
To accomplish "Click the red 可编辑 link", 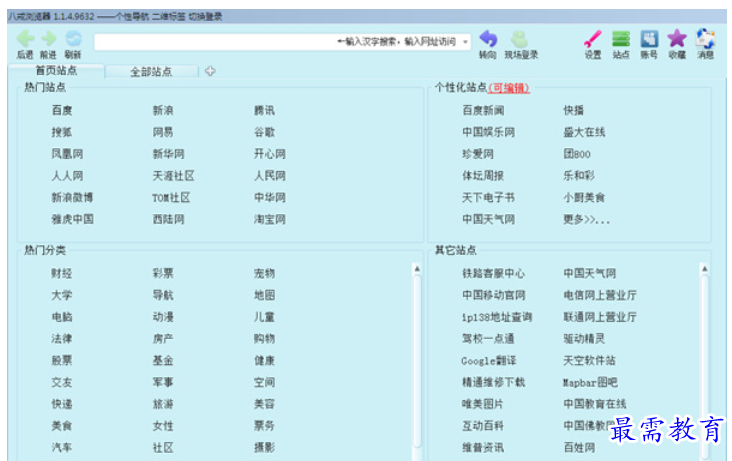I will pos(508,88).
